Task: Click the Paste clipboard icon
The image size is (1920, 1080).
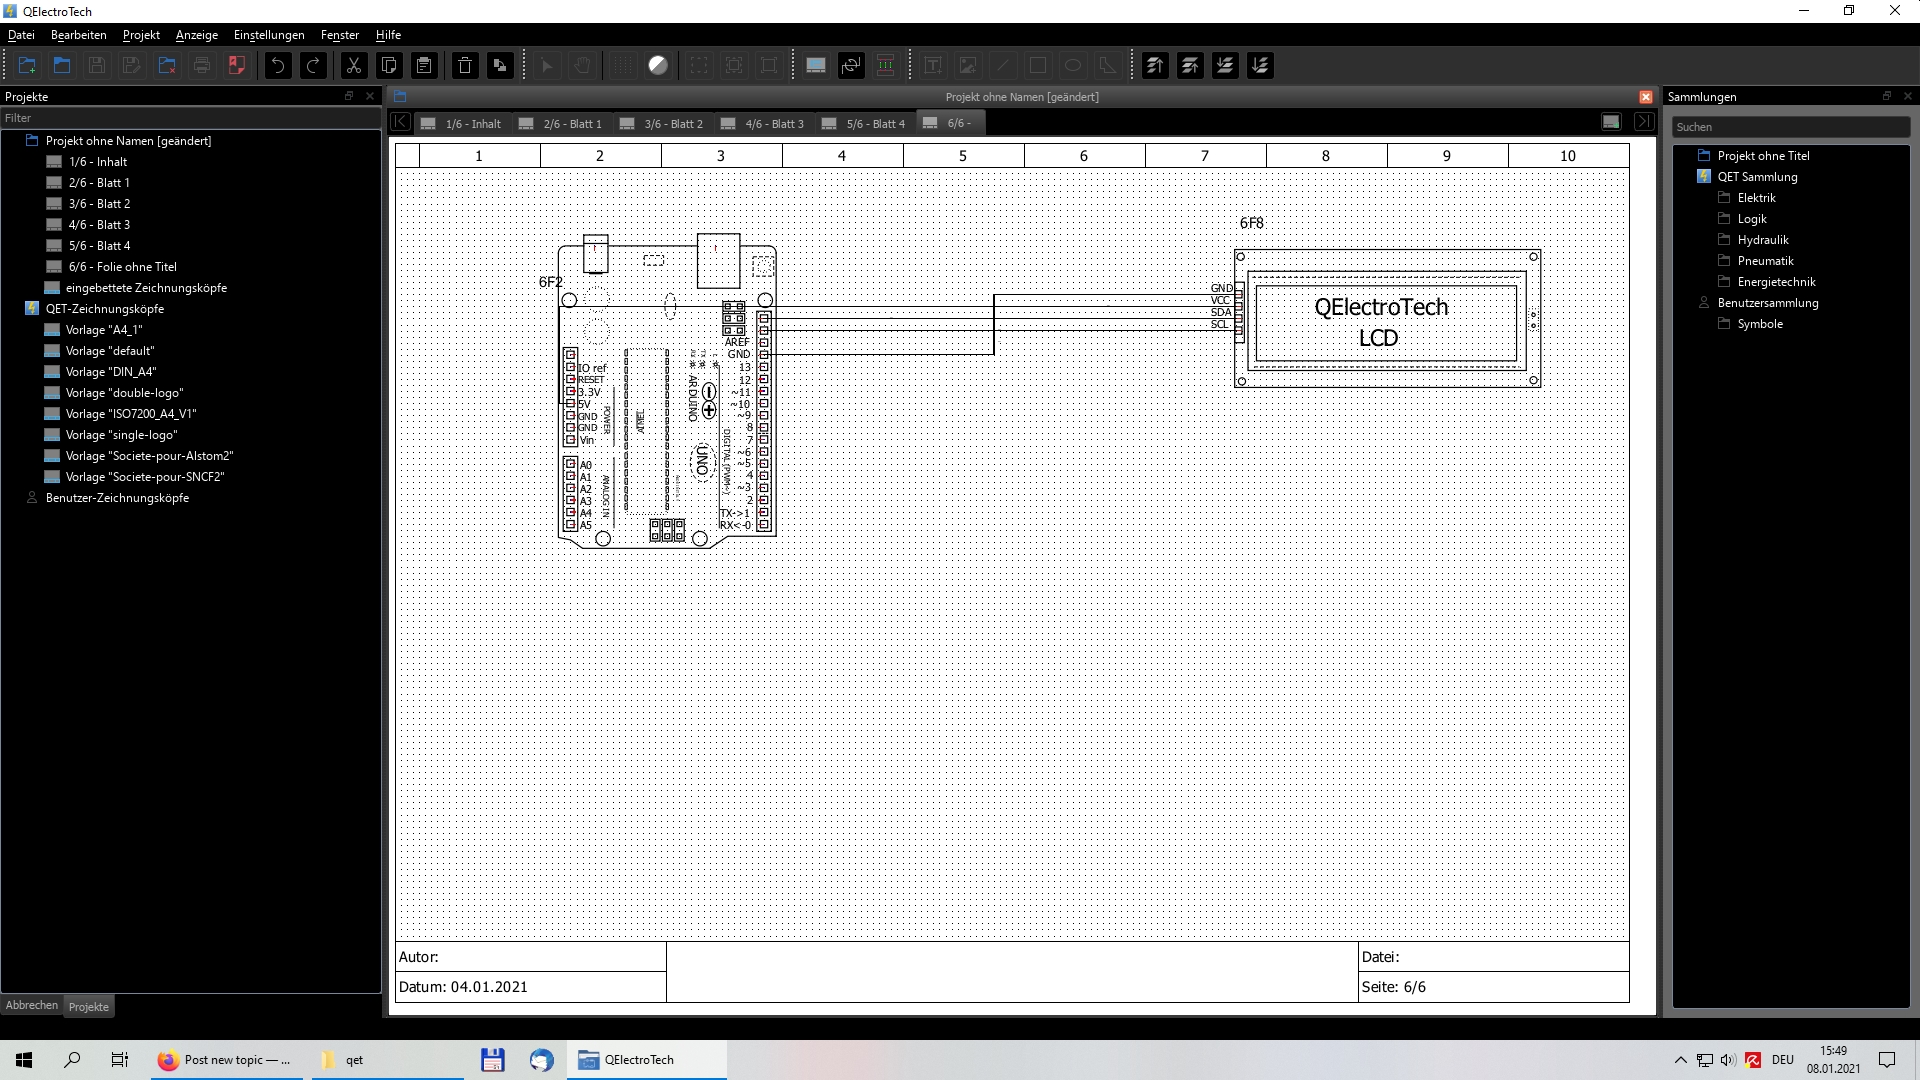Action: coord(424,66)
